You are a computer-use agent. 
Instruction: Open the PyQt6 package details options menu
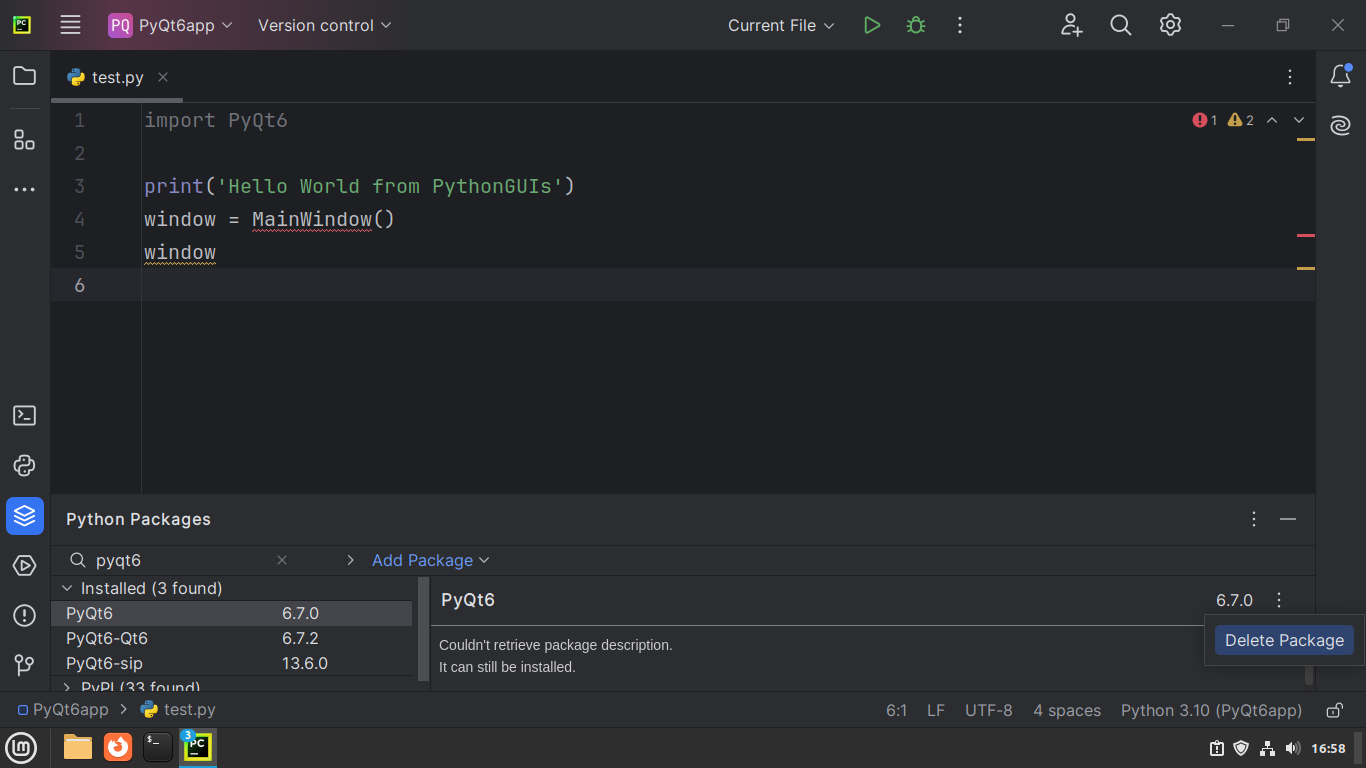(x=1279, y=600)
